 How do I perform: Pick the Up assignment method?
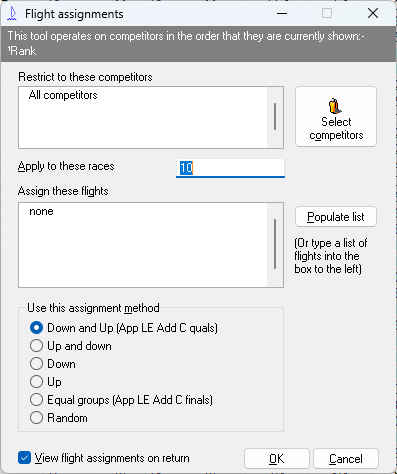coord(36,382)
